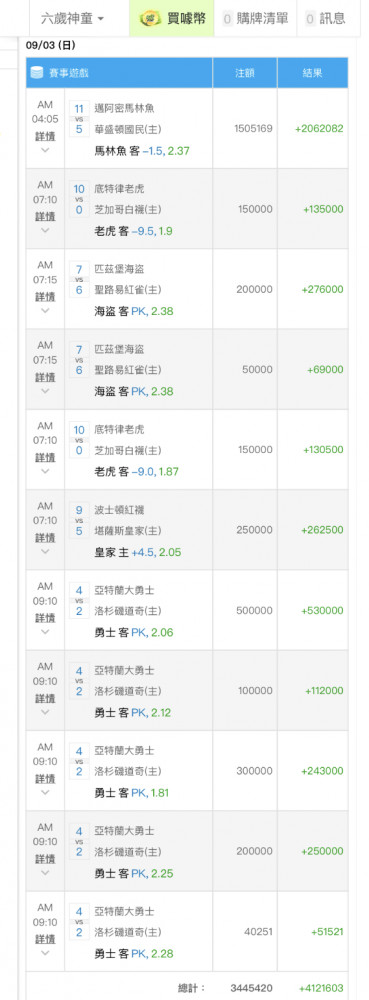Click the database icon in 賽事遊戲 header
This screenshot has height=1000, width=369.
tap(38, 73)
